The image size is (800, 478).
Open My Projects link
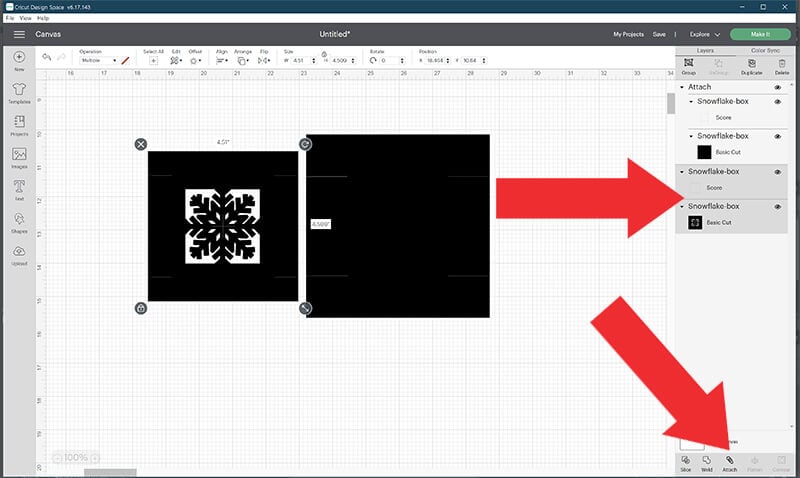coord(626,34)
